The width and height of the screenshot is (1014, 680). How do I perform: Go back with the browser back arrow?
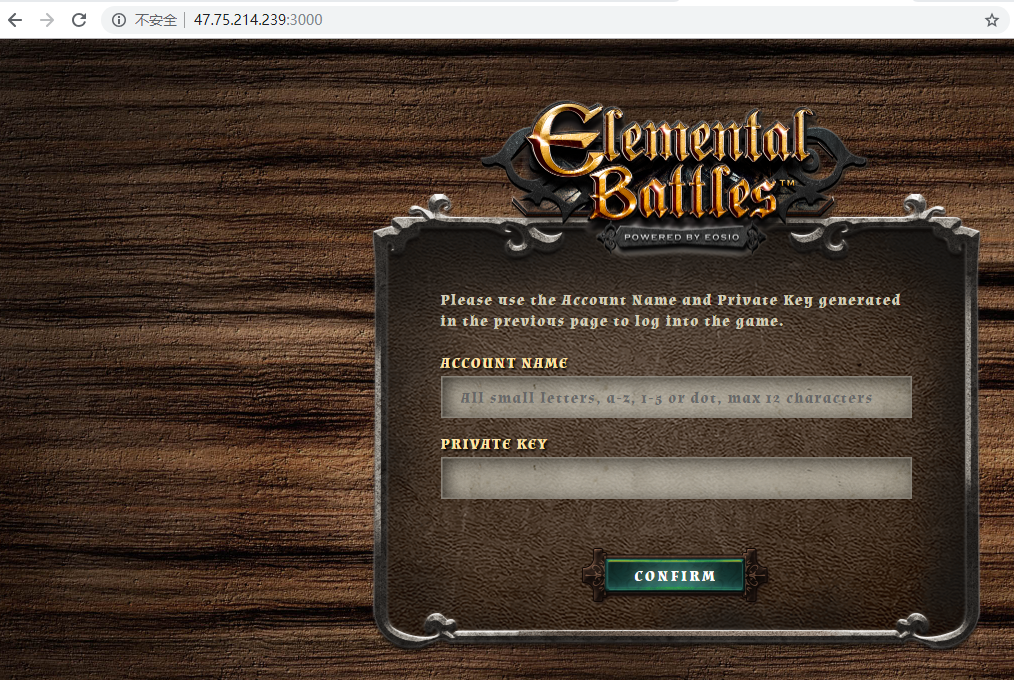click(x=15, y=20)
